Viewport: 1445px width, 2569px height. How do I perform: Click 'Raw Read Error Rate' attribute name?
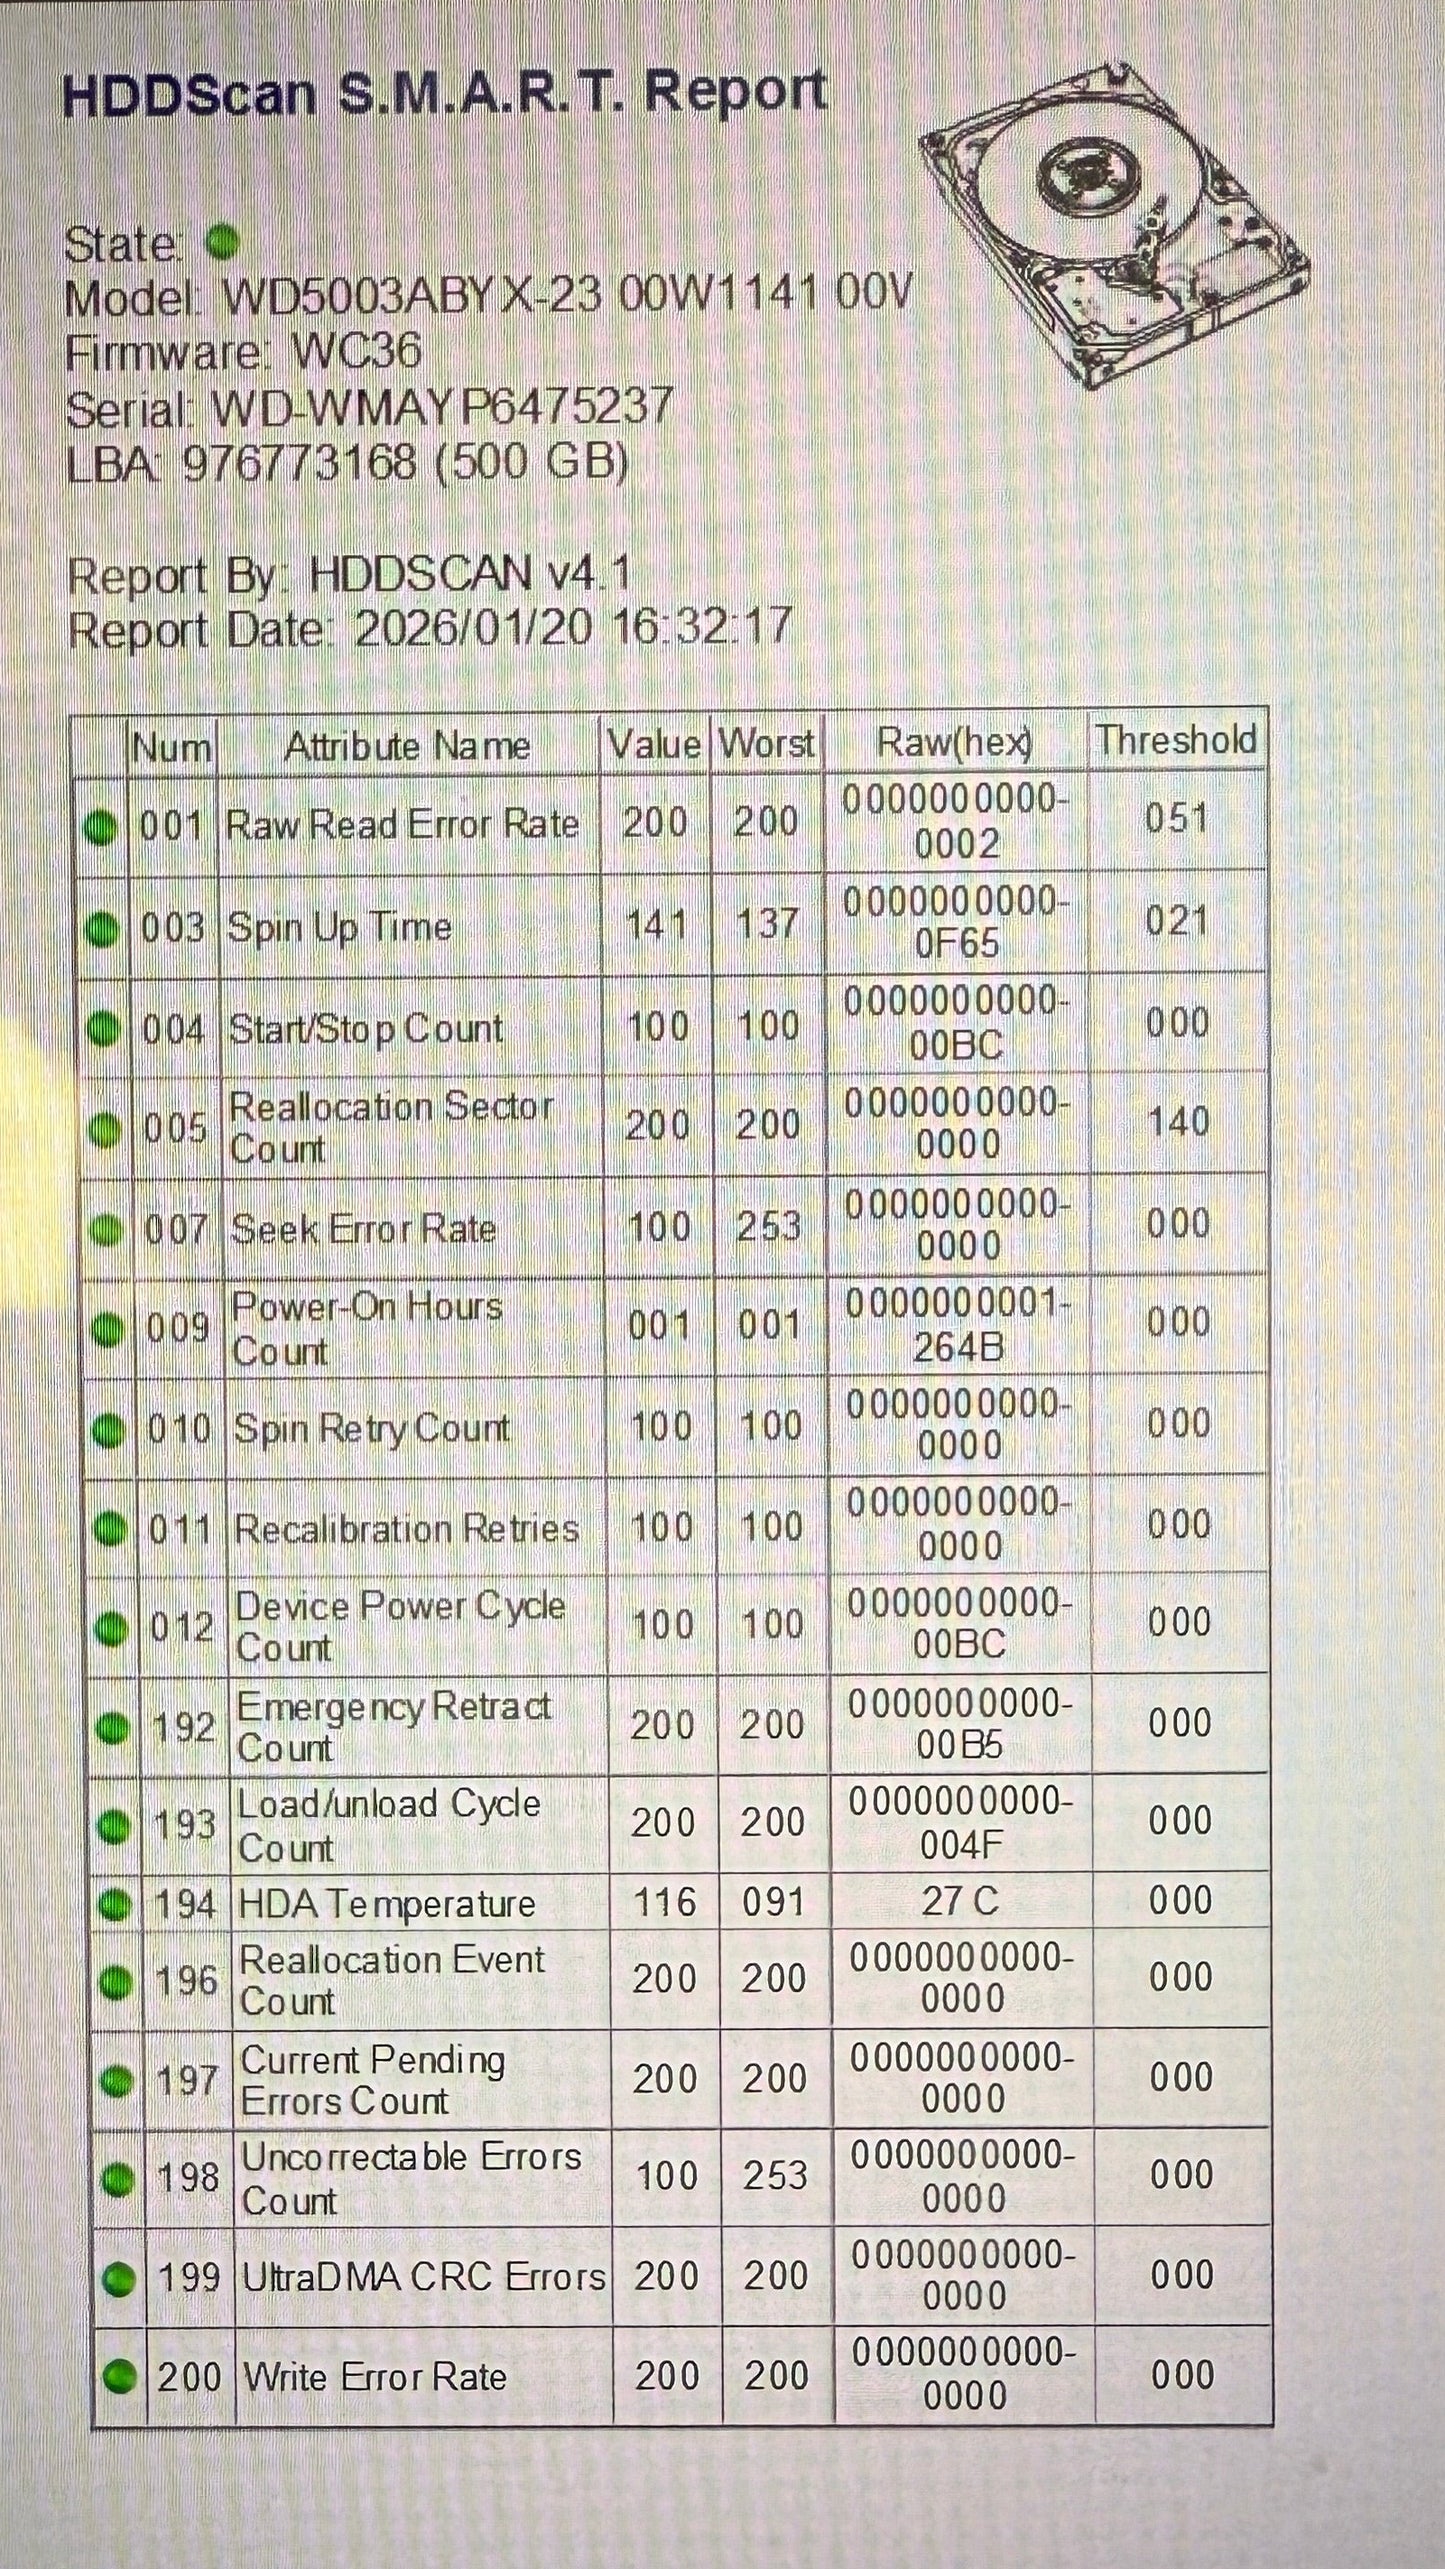pos(403,824)
